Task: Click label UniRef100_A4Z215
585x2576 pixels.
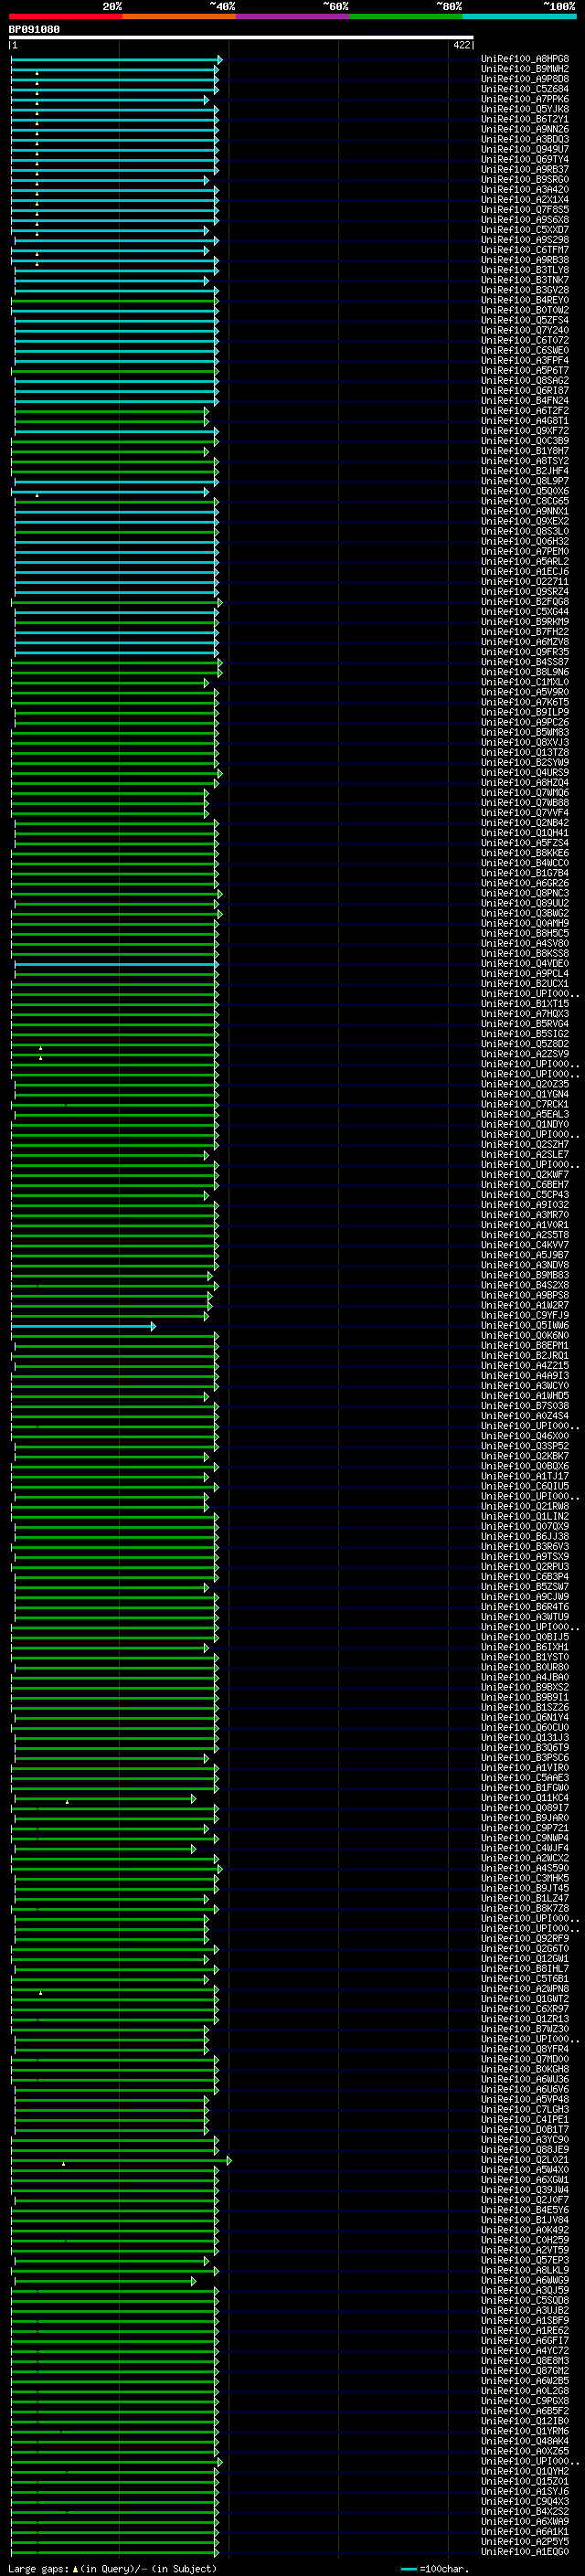Action: click(x=525, y=1365)
